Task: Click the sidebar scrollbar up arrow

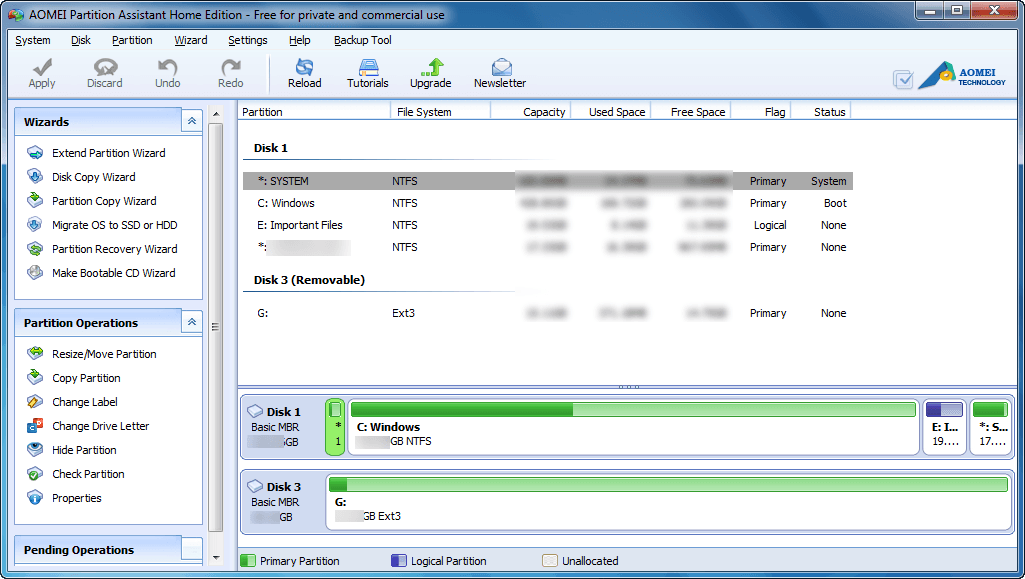Action: (216, 114)
